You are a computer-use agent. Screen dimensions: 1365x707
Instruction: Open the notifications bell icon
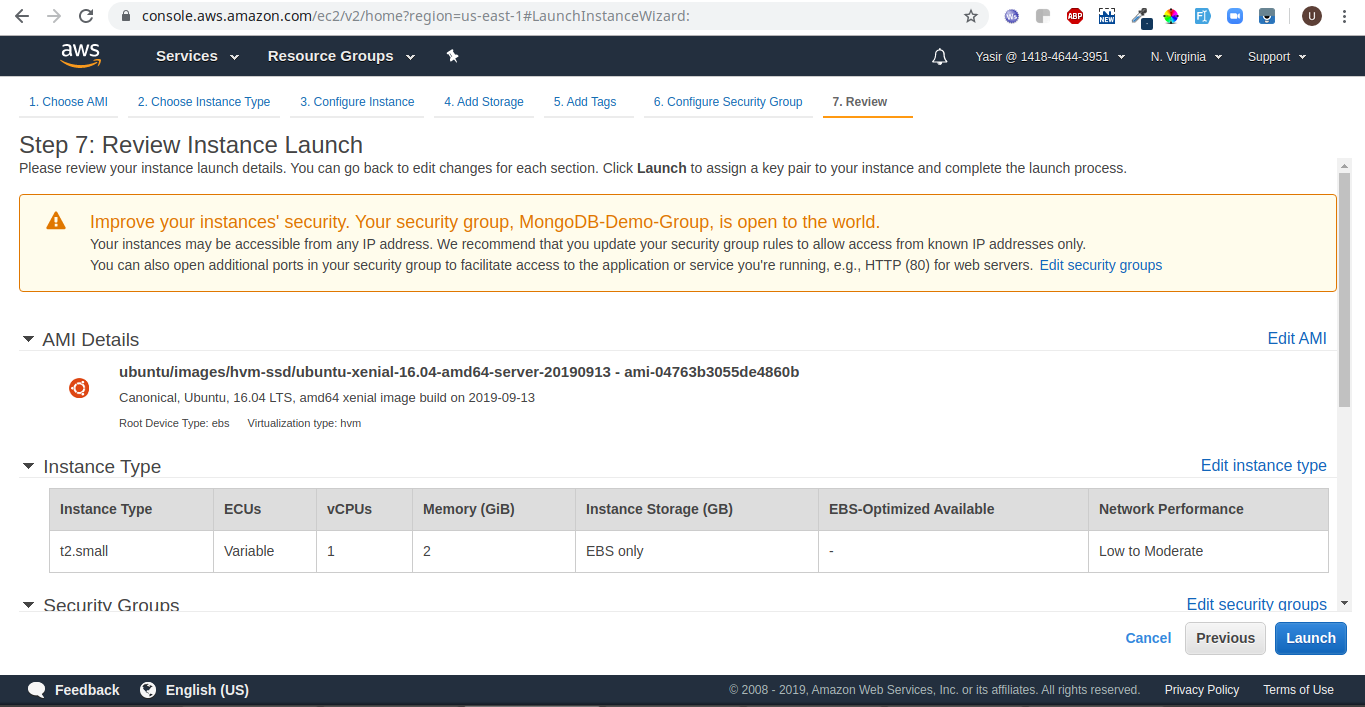click(x=939, y=57)
